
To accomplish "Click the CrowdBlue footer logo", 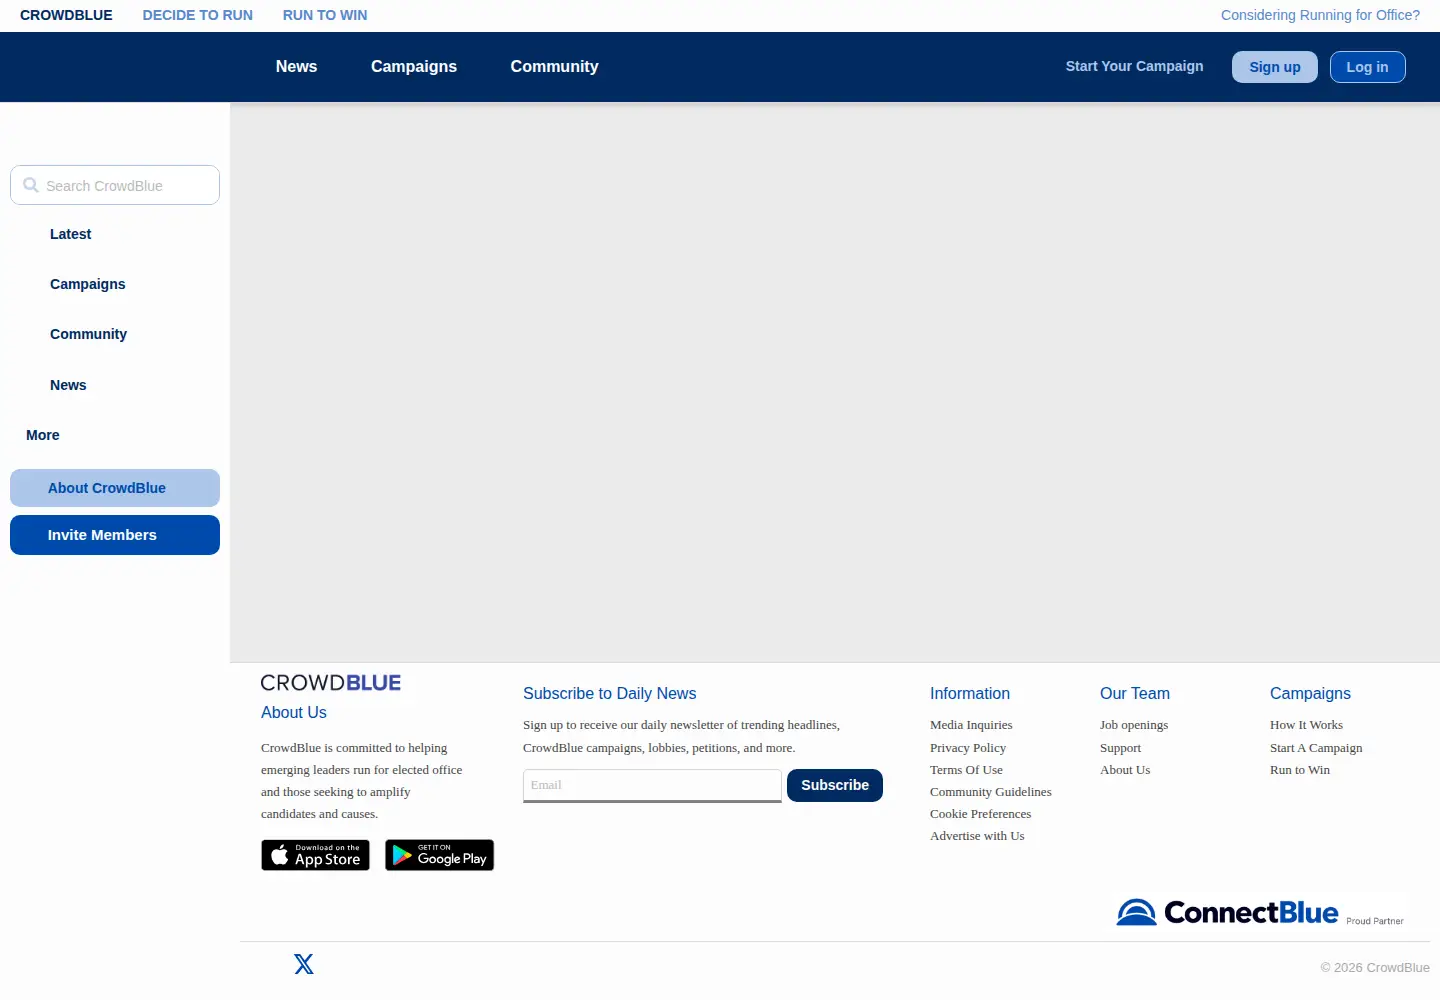I will coord(331,683).
